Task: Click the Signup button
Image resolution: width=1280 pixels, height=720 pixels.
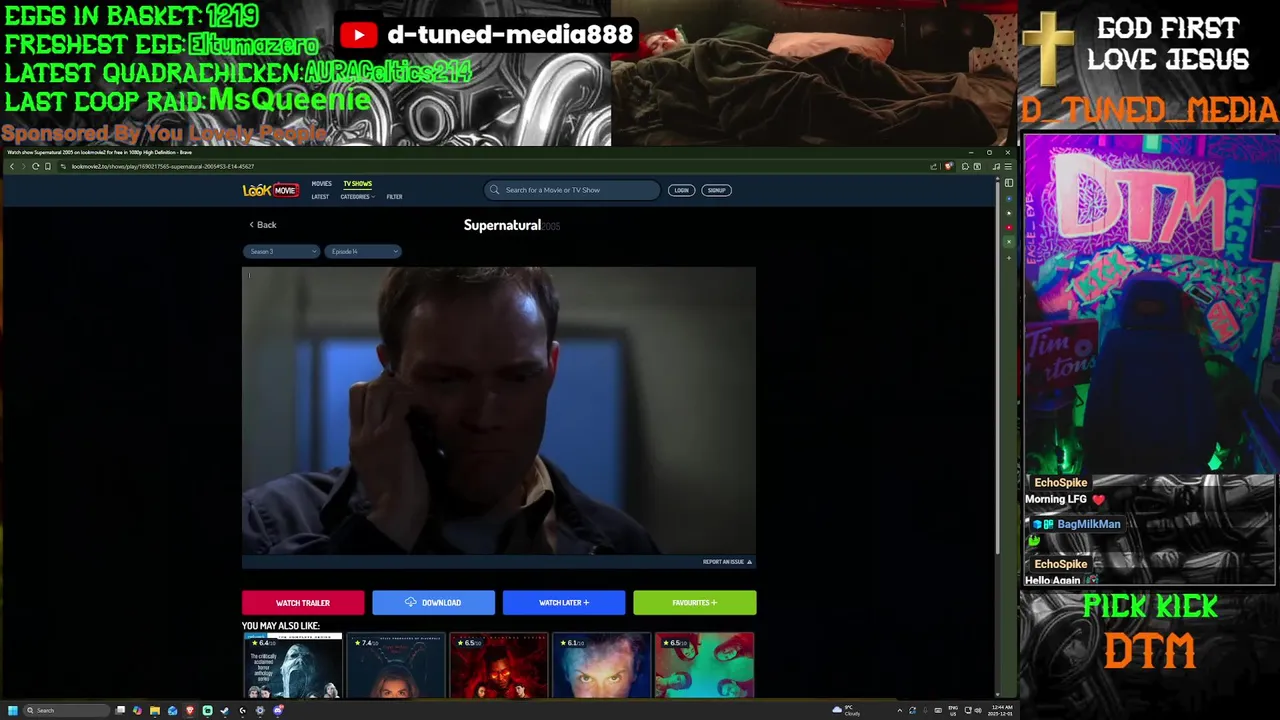Action: 716,190
